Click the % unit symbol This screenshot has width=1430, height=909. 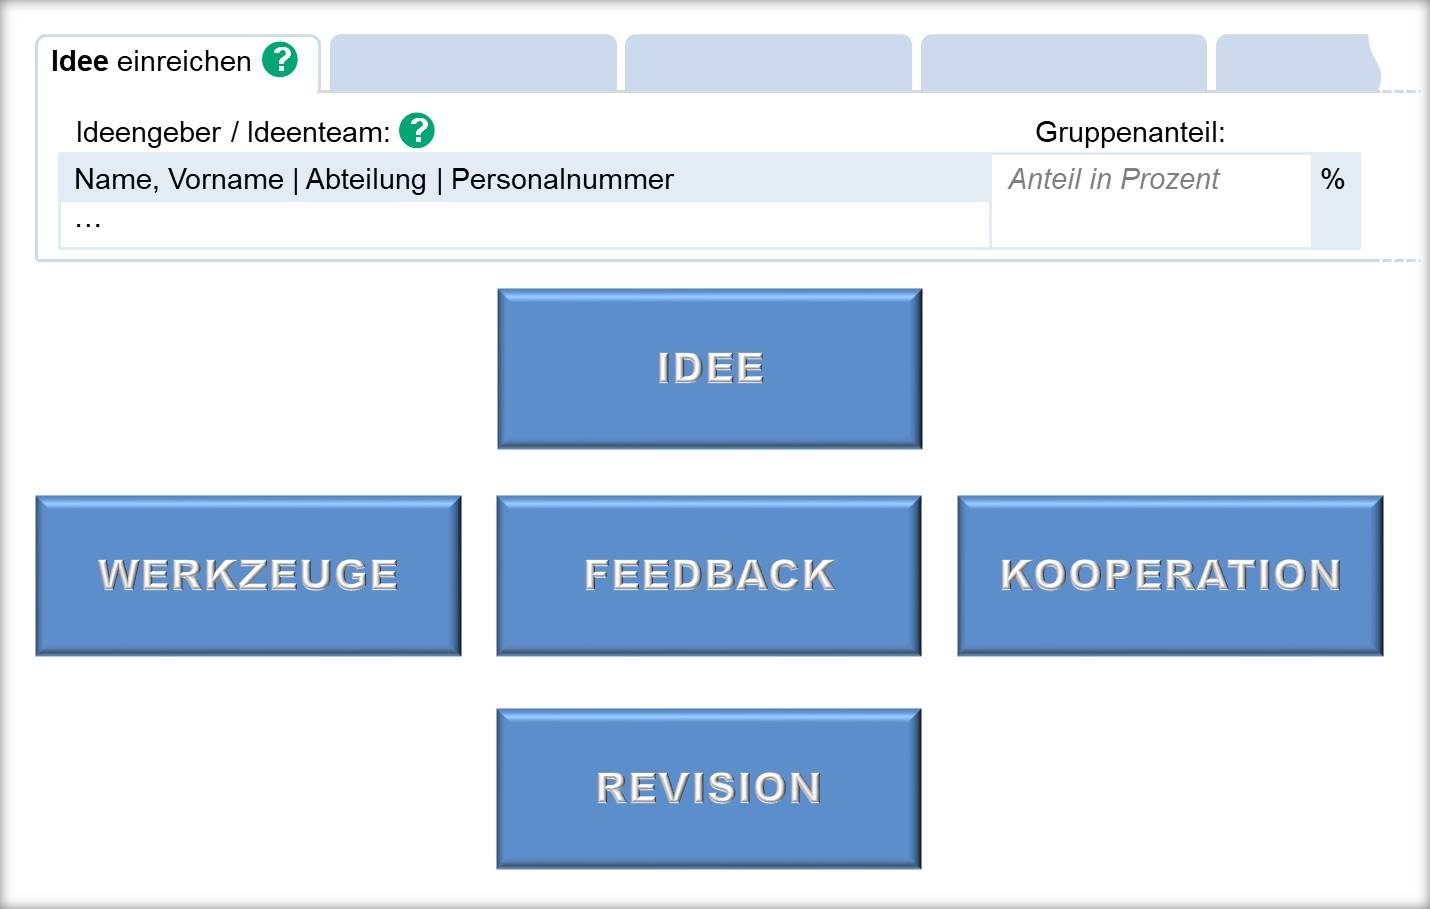tap(1333, 179)
